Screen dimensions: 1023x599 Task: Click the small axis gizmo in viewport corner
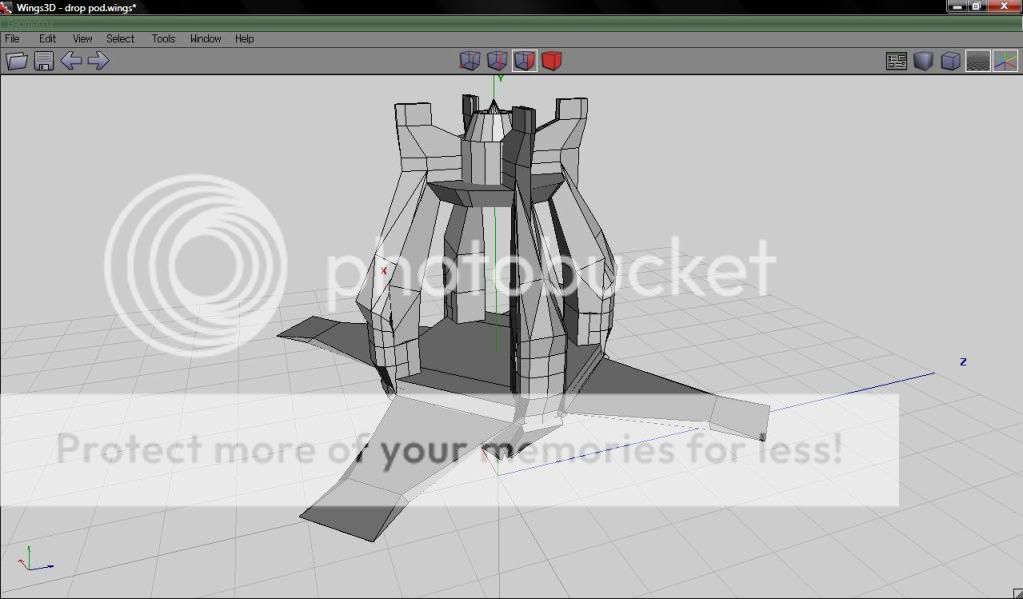[x=35, y=560]
